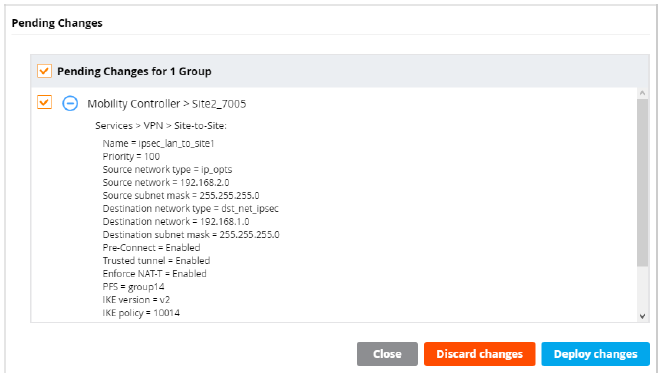663x379 pixels.
Task: Click the Name = ipsec_lan_to_site1 line
Action: 158,143
